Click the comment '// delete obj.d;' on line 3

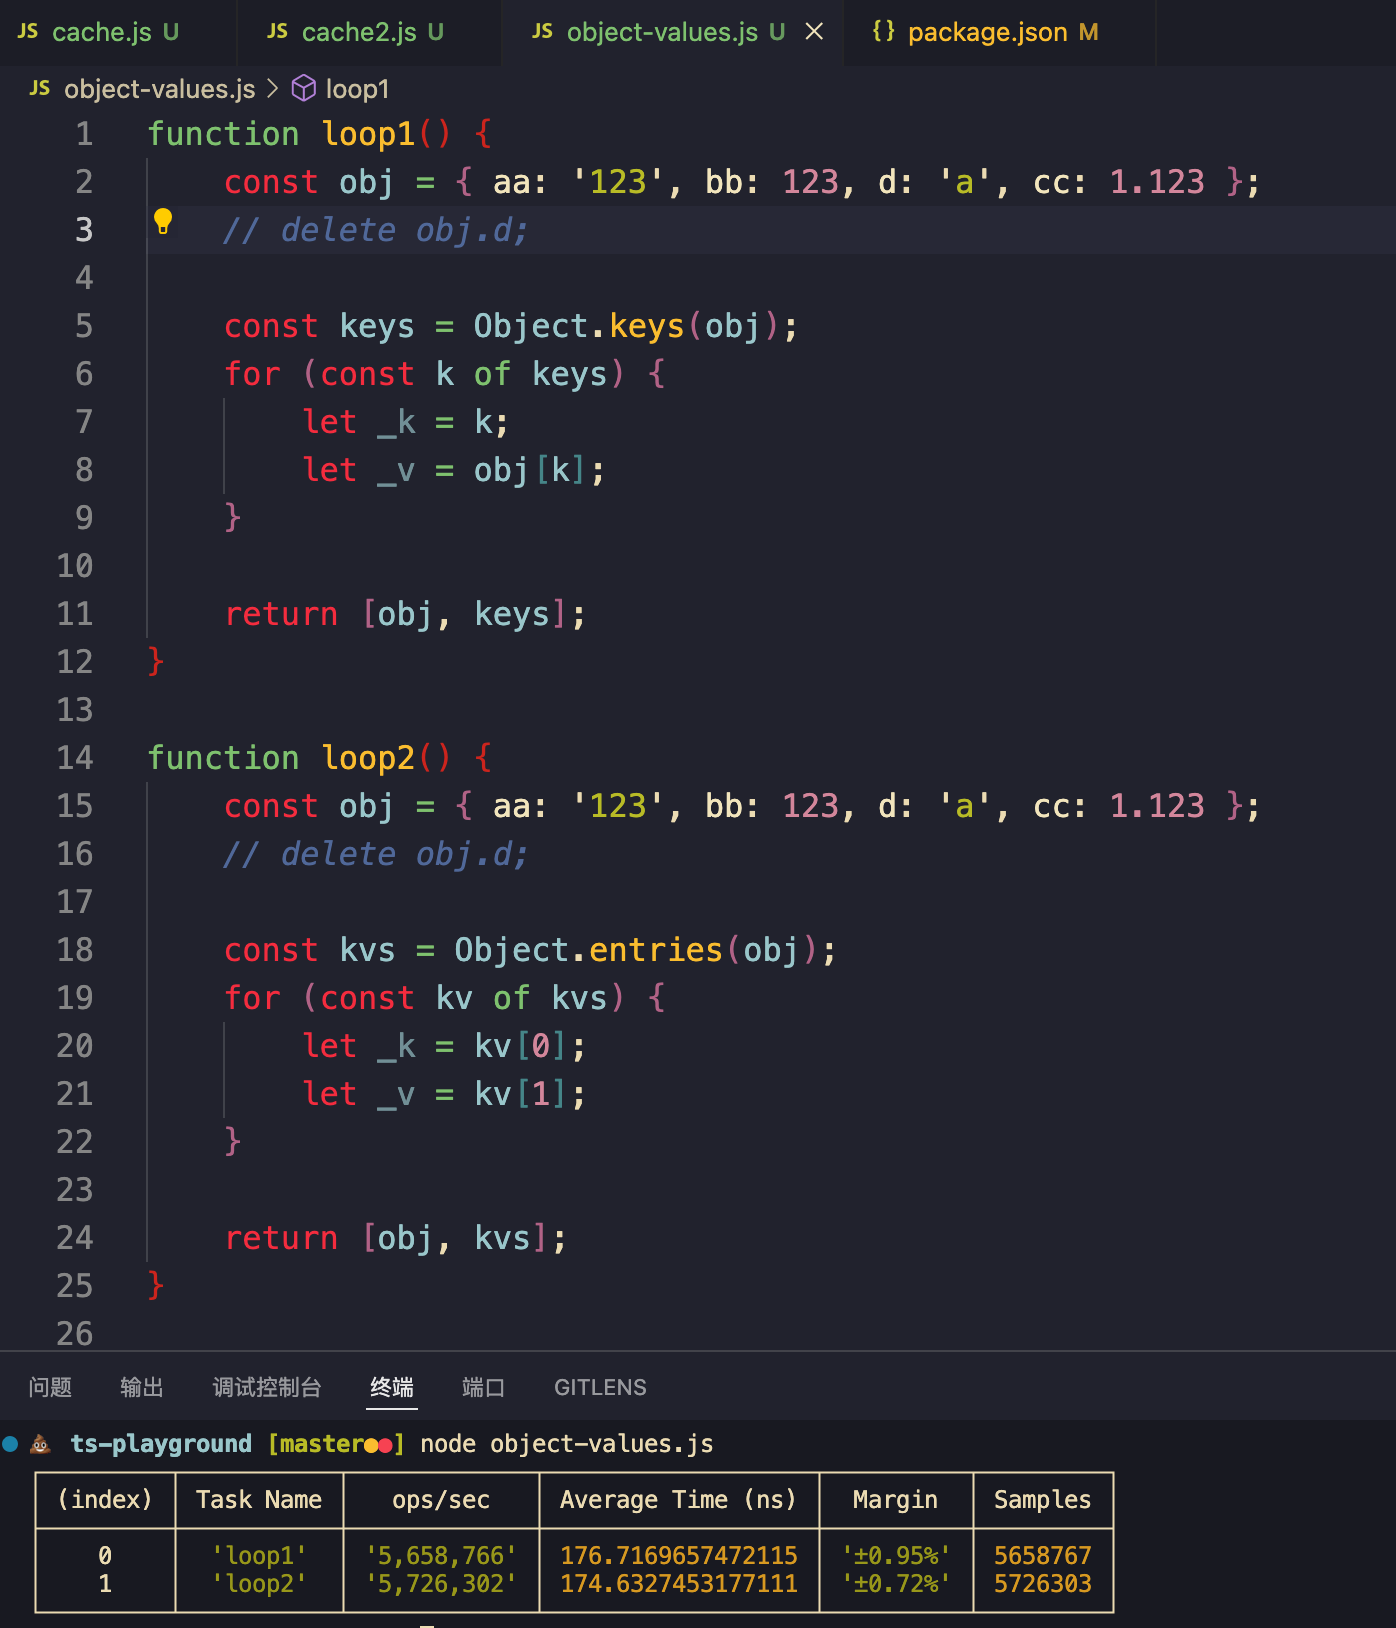[x=376, y=230]
